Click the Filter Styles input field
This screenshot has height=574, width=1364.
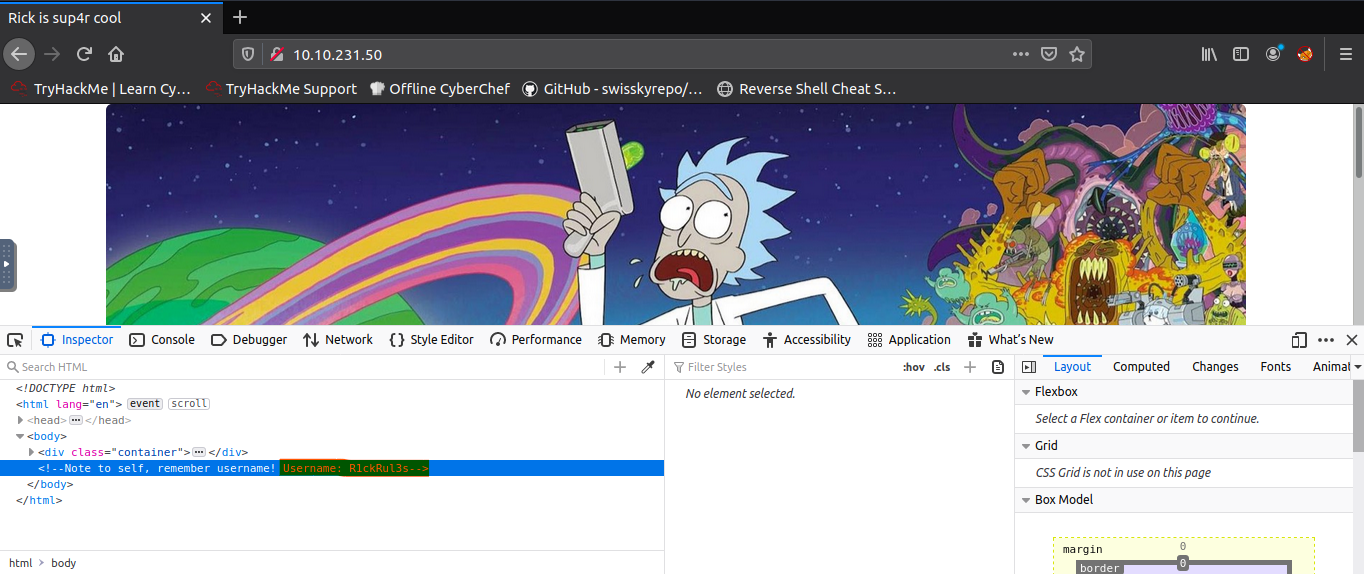pyautogui.click(x=780, y=367)
